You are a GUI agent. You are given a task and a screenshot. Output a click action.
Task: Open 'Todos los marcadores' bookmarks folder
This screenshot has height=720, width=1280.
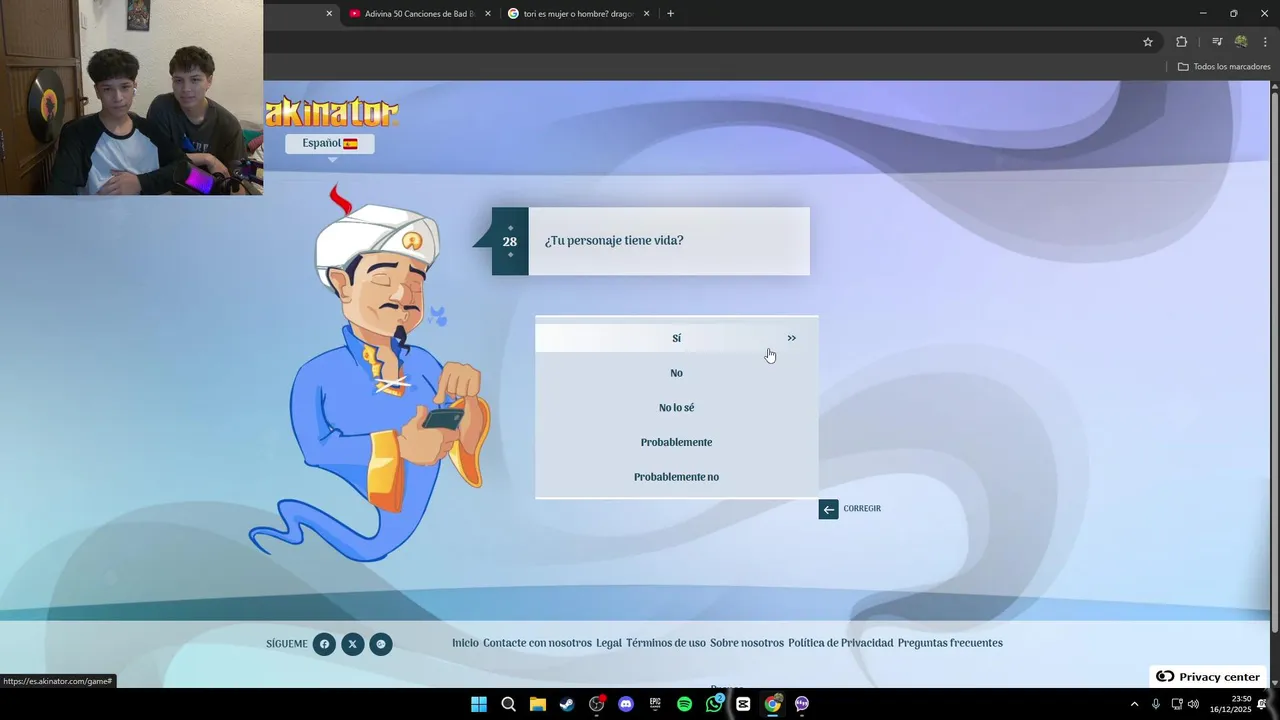[x=1224, y=67]
